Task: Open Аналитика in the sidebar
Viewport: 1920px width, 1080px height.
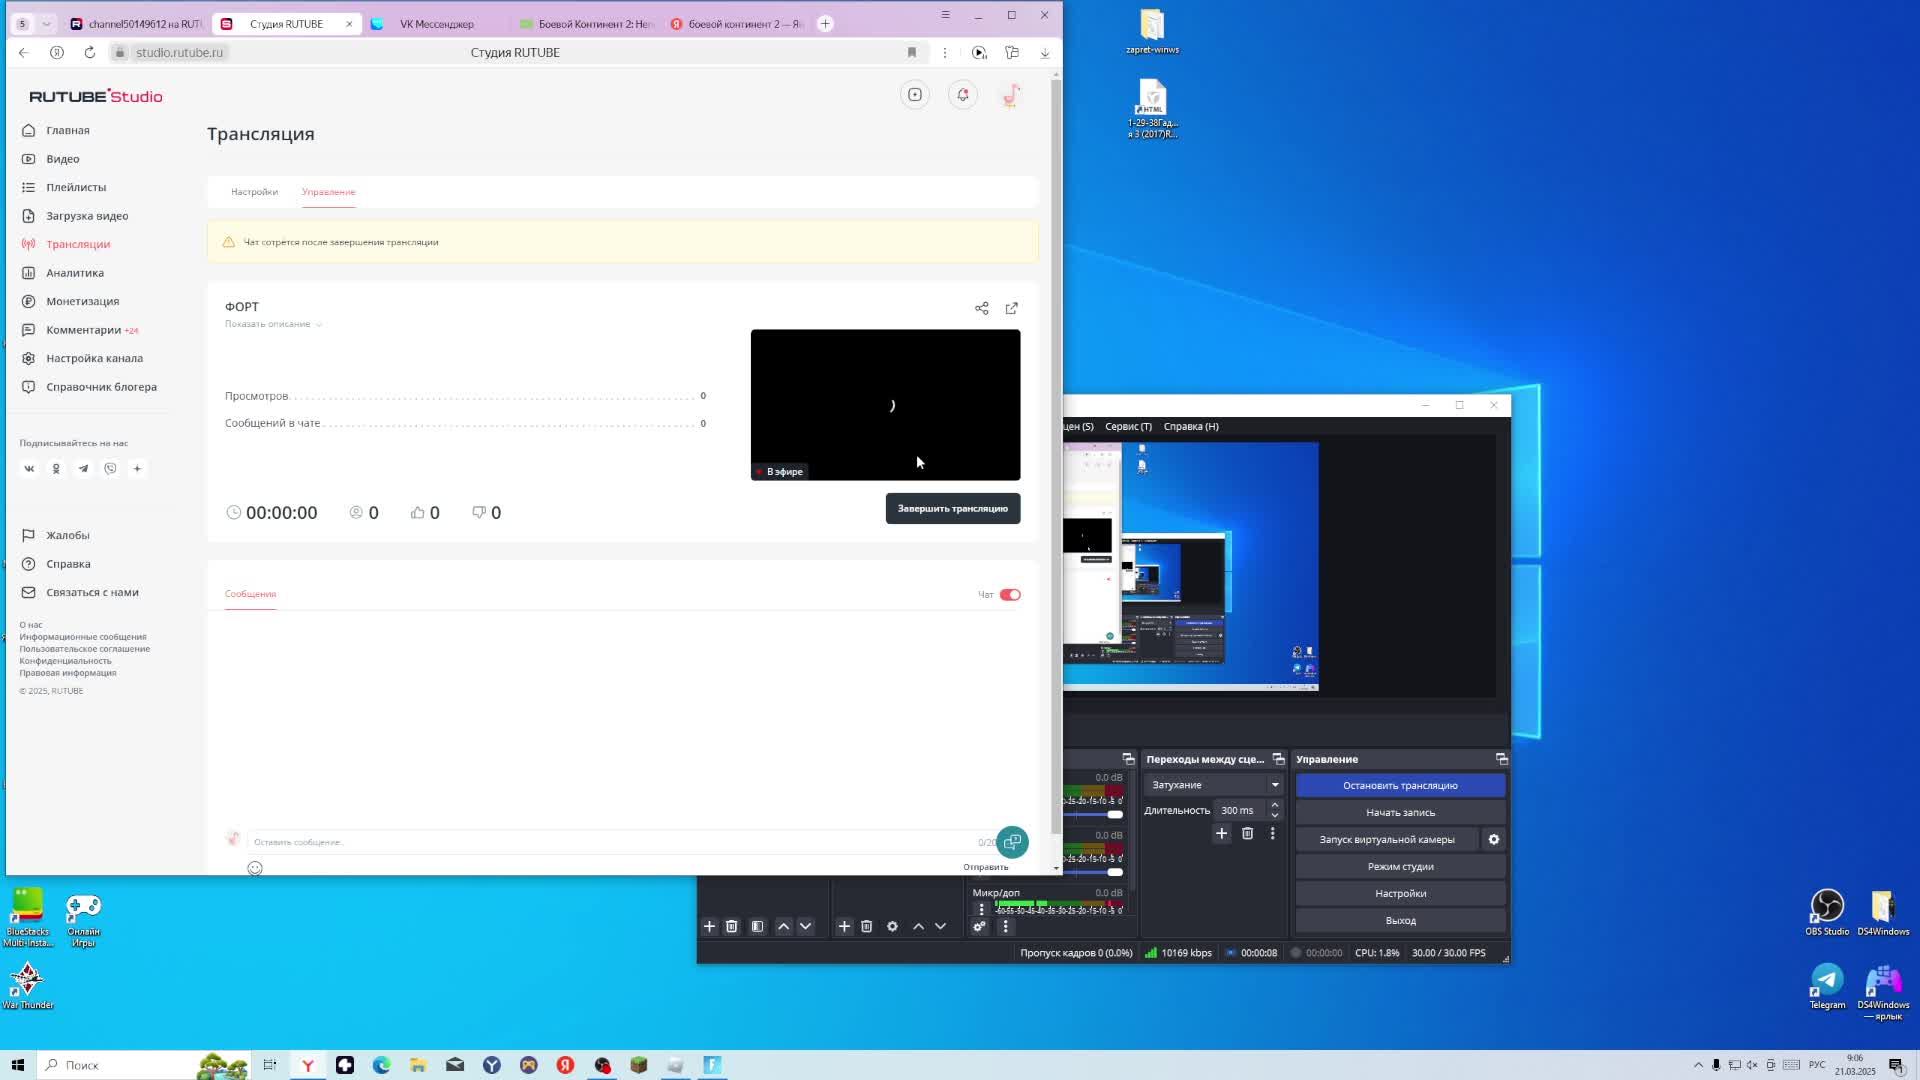Action: pos(74,273)
